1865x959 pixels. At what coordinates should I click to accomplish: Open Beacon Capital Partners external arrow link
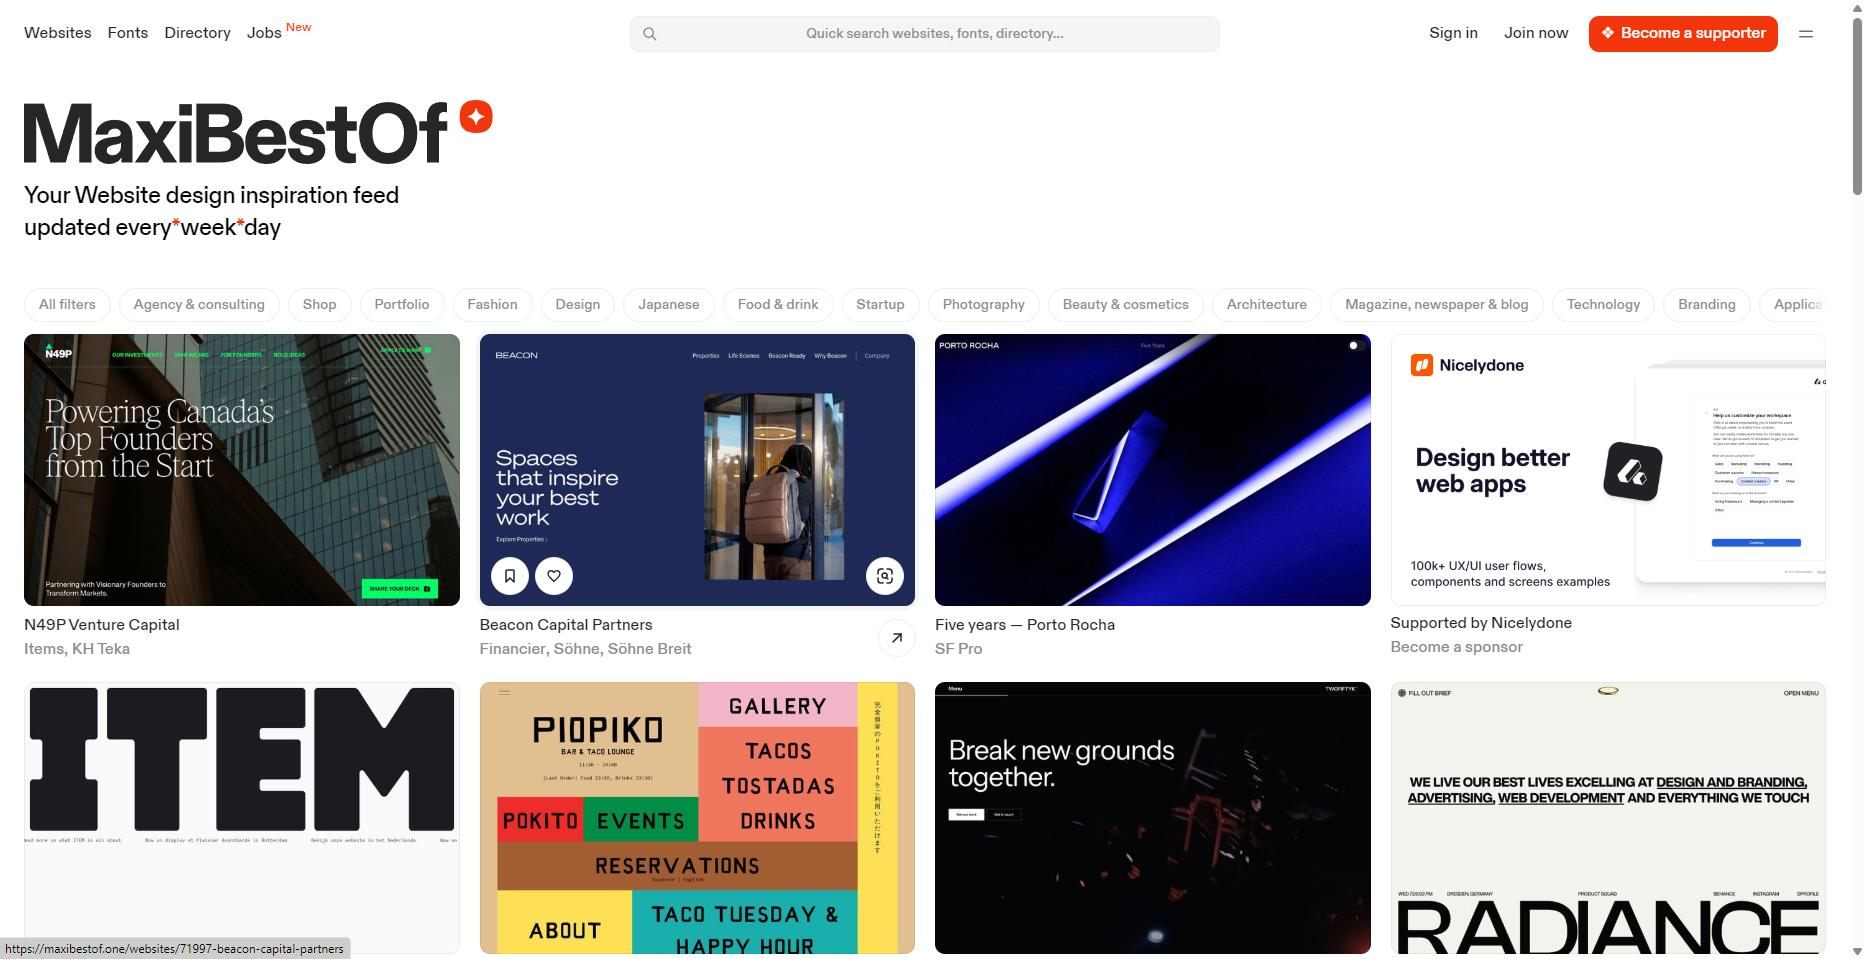point(897,638)
